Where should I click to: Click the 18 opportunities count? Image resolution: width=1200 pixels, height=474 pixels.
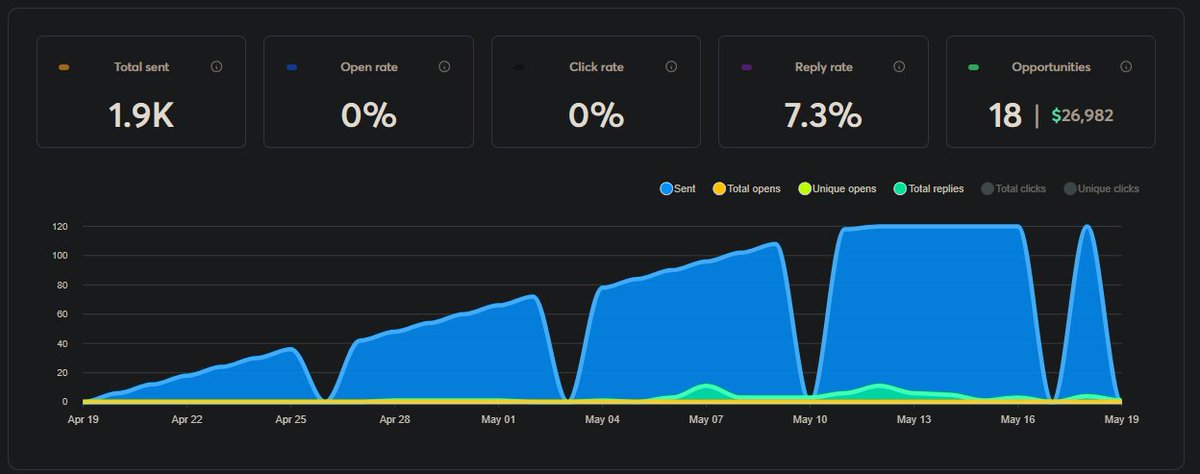(1004, 116)
